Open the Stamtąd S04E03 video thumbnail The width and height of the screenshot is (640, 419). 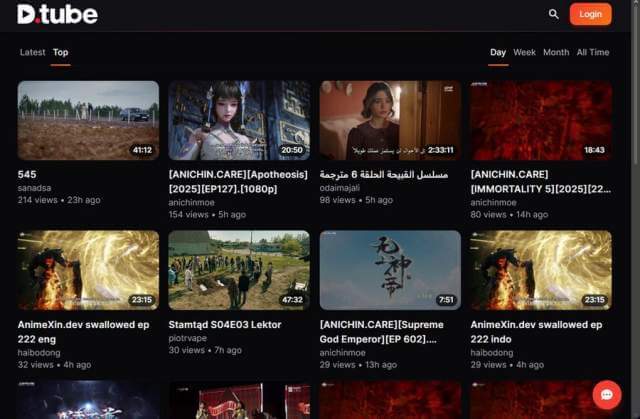[239, 270]
